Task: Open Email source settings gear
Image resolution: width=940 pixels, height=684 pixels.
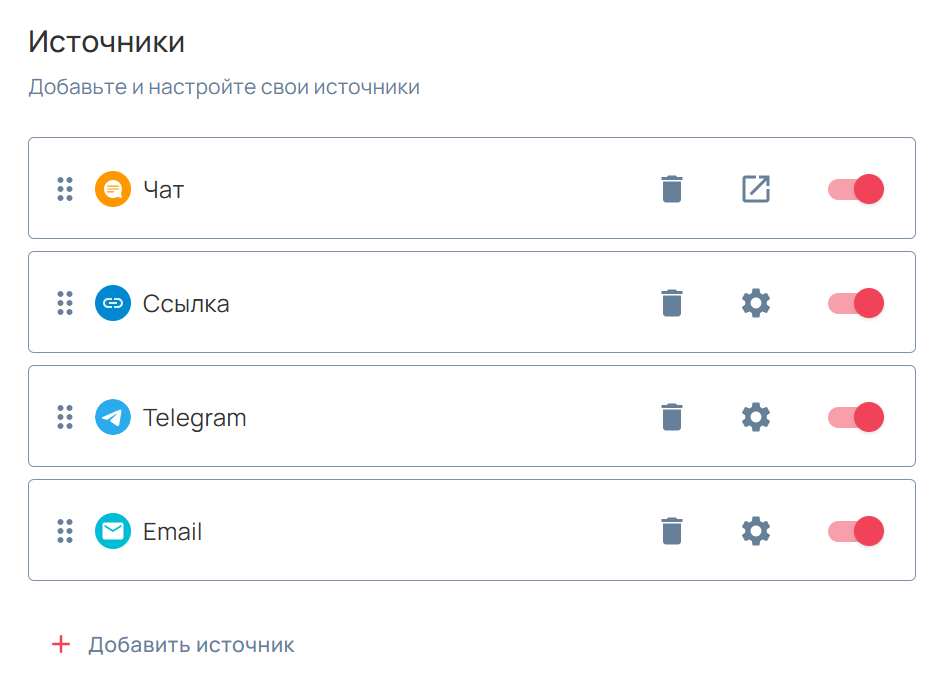Action: pyautogui.click(x=756, y=530)
